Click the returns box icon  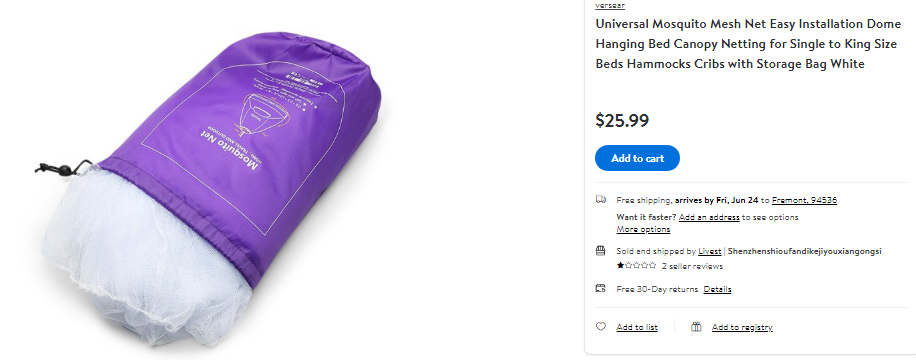(601, 288)
